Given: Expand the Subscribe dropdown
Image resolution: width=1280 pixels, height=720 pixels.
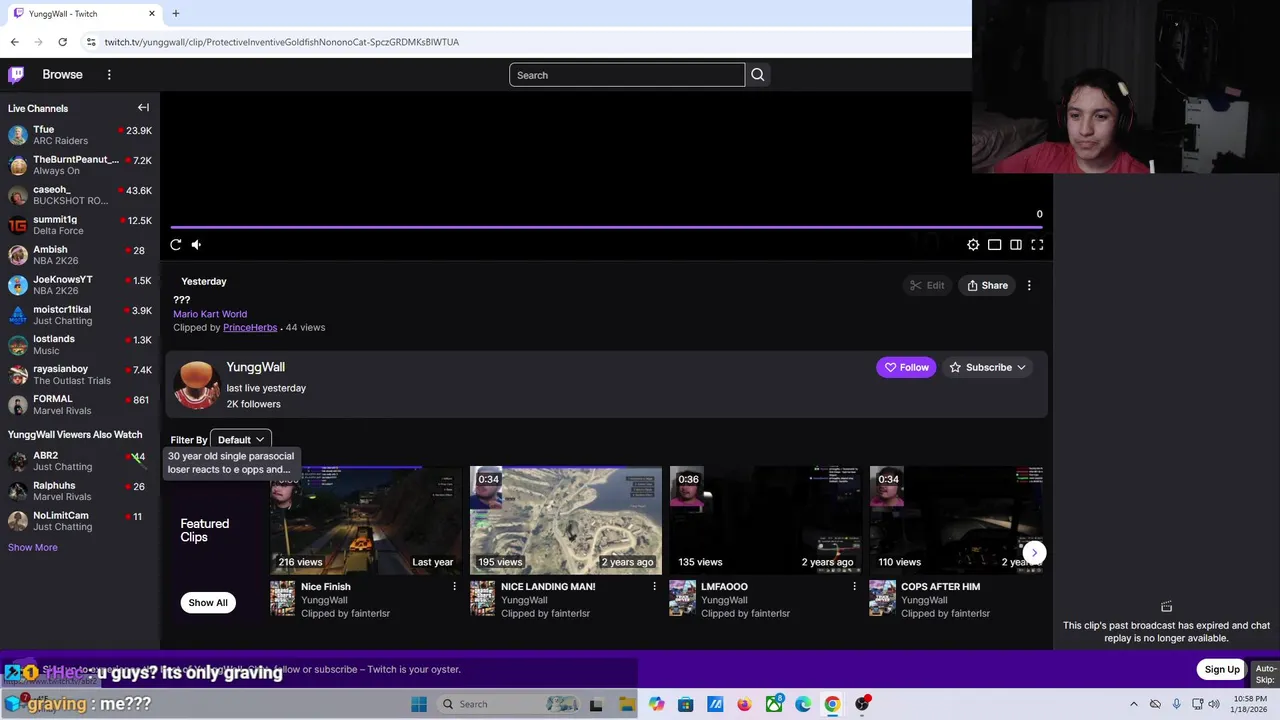Looking at the screenshot, I should point(987,367).
